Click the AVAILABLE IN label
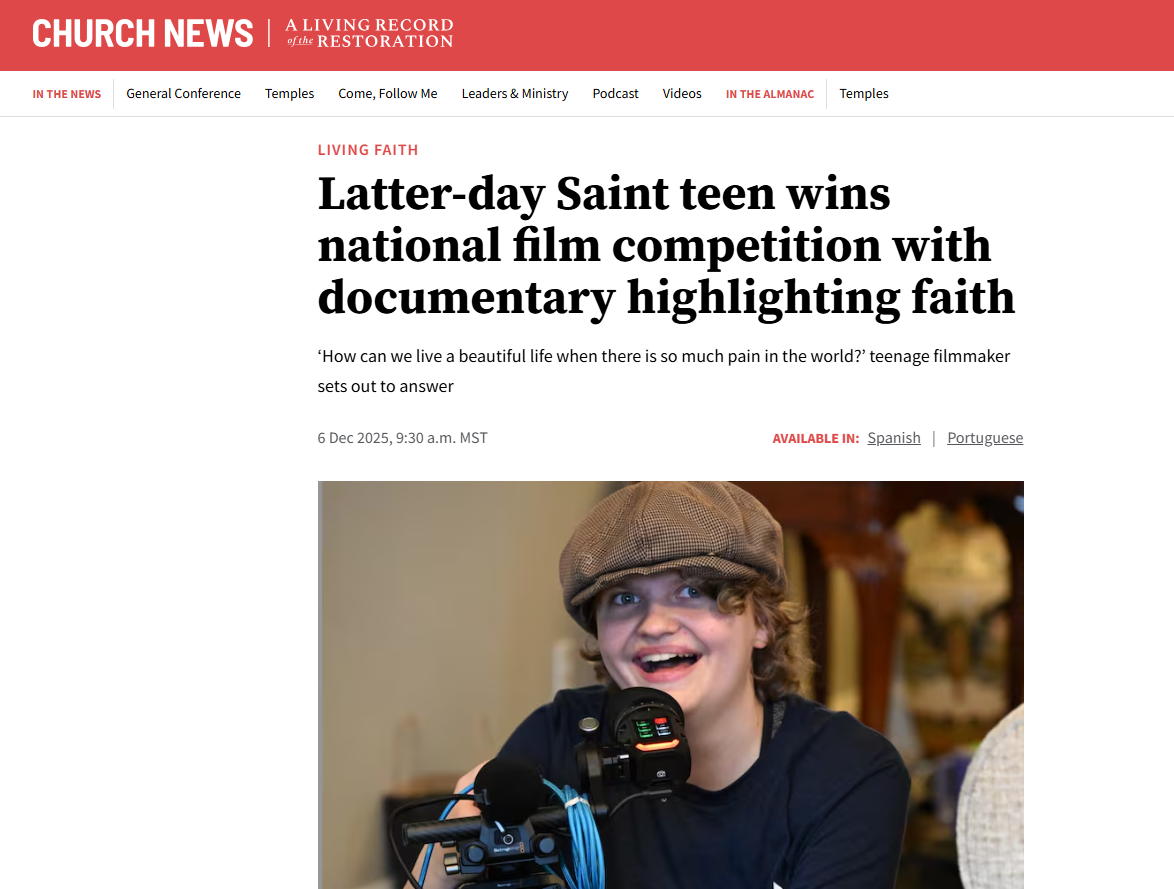 click(x=816, y=438)
